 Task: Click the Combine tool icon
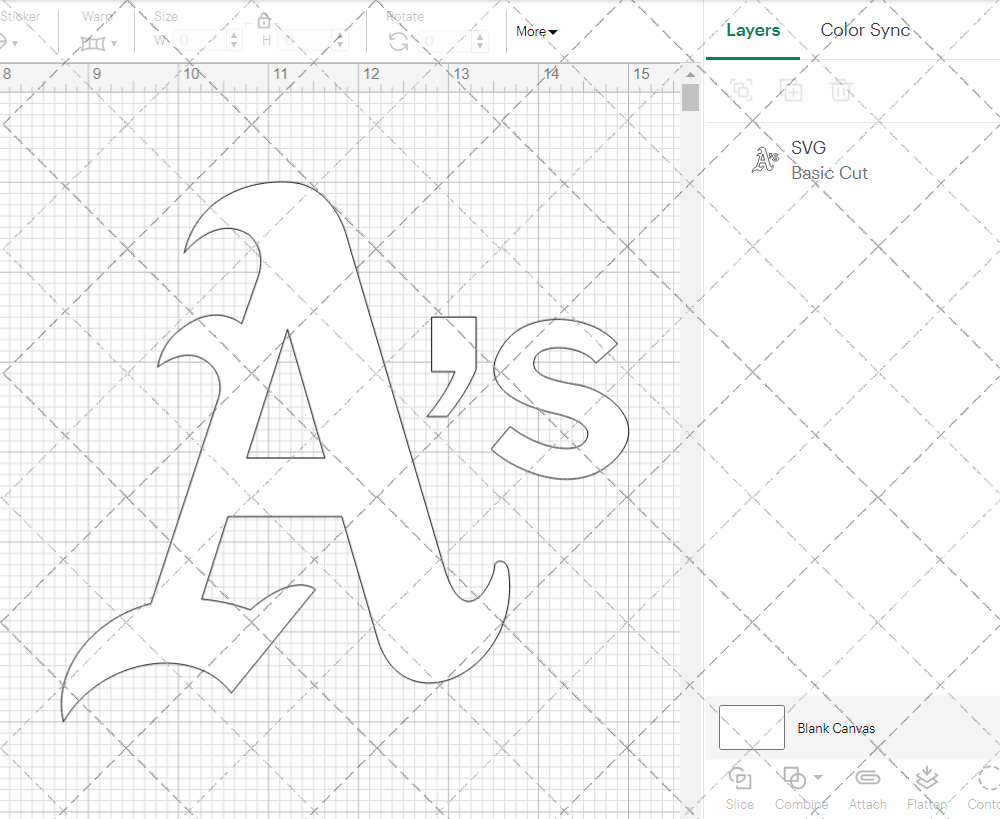[794, 779]
